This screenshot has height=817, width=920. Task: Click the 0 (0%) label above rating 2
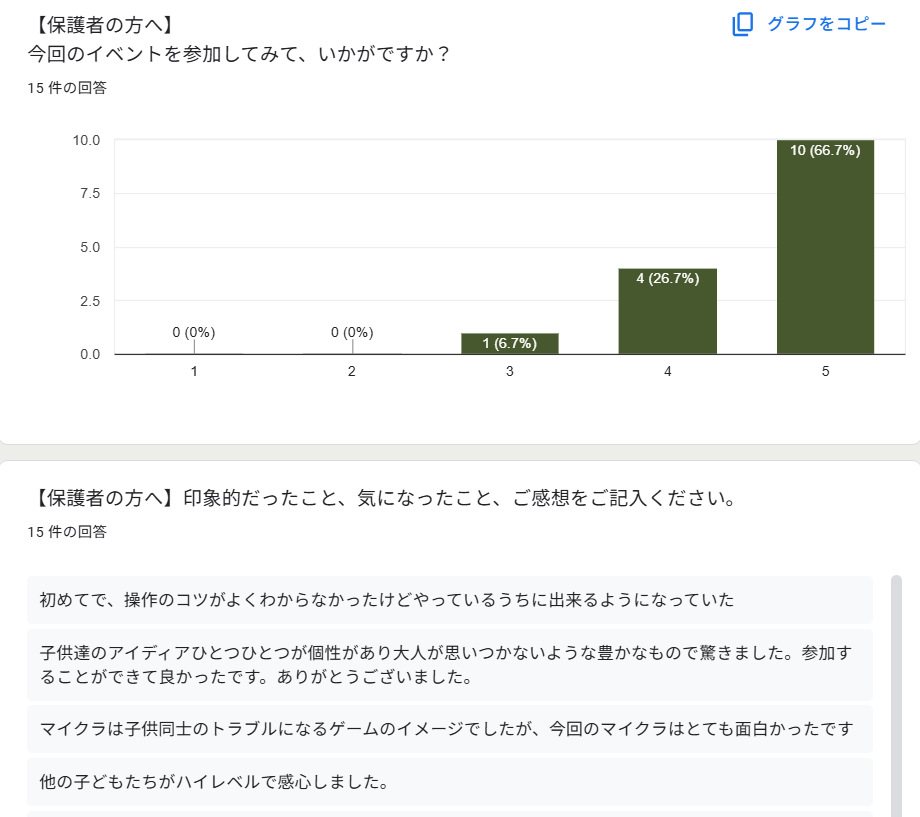tap(352, 332)
